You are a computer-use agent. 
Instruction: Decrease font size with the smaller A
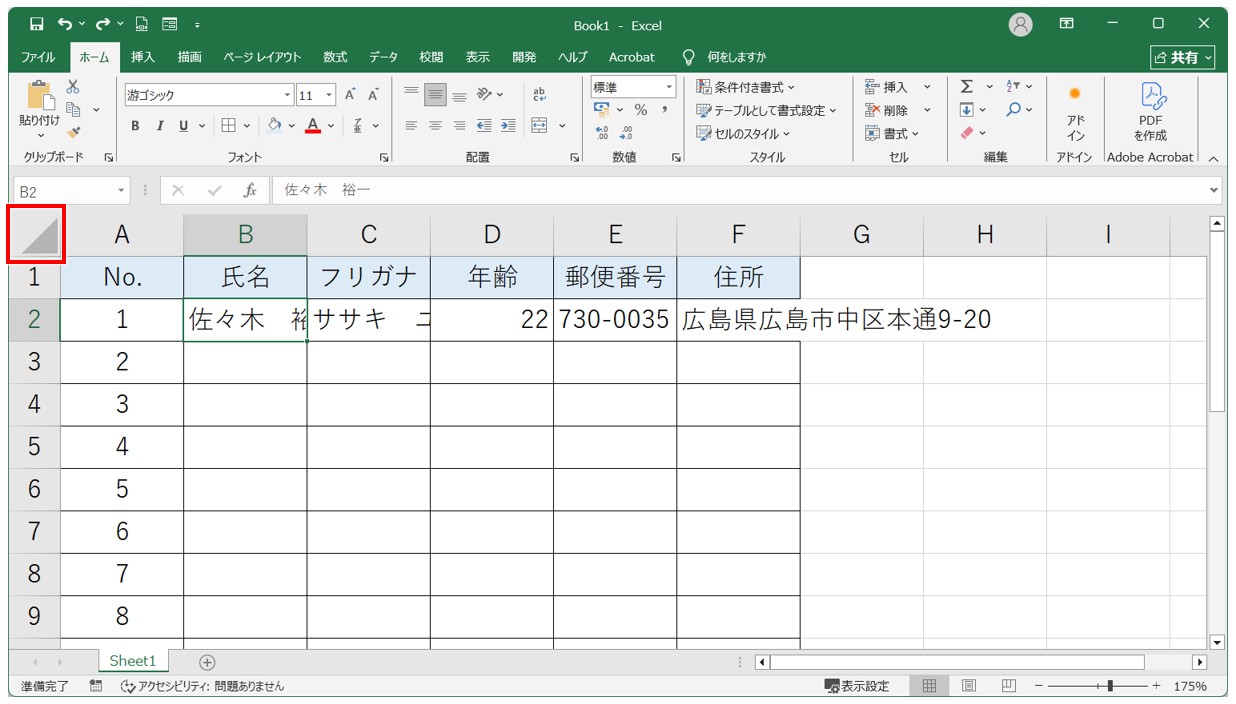tap(374, 95)
